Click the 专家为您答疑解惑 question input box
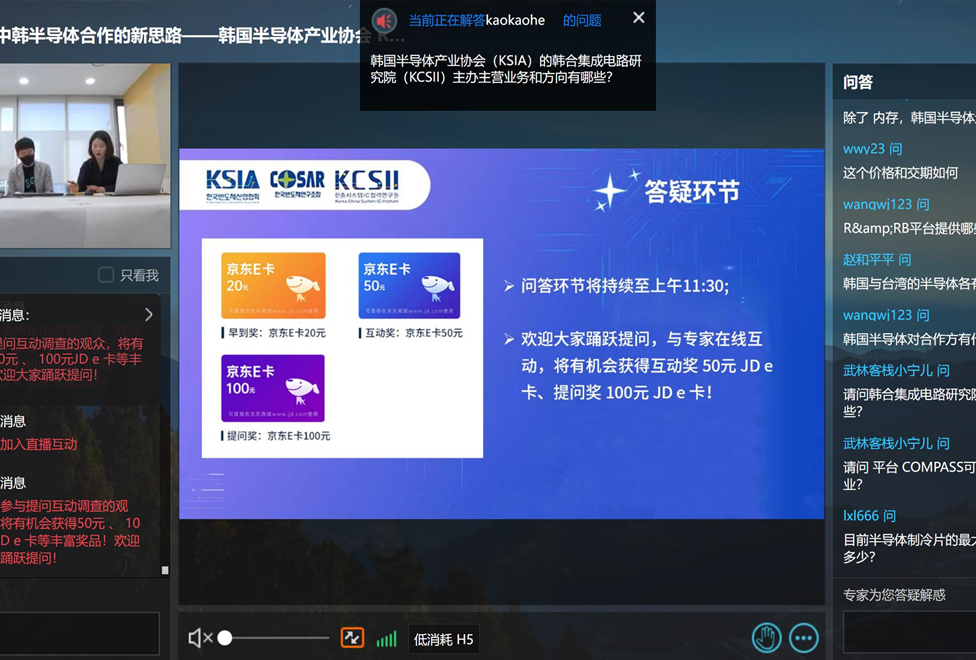This screenshot has height=660, width=976. point(909,632)
